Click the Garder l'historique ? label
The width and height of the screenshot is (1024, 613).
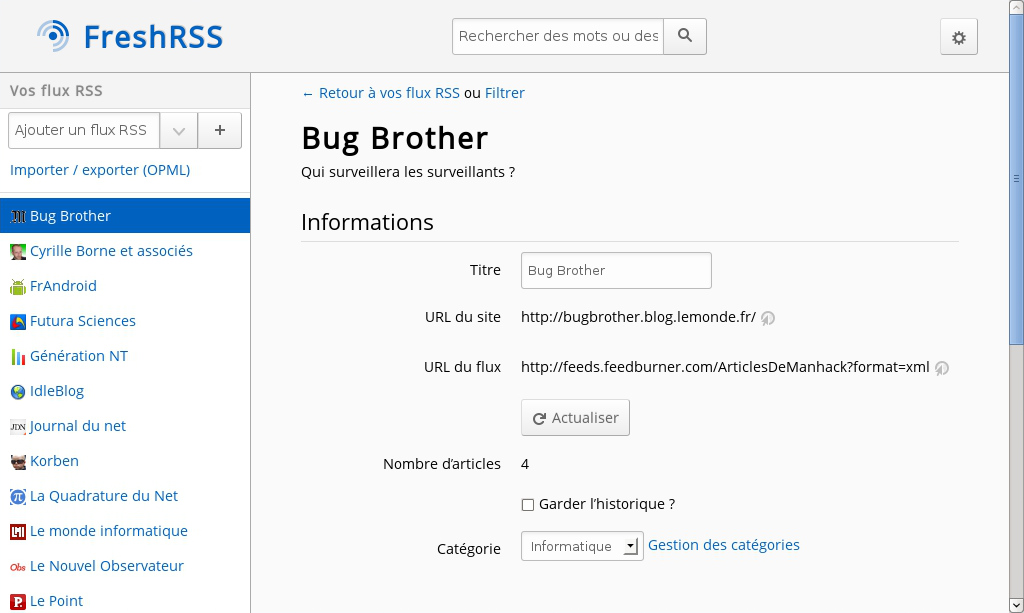[607, 504]
